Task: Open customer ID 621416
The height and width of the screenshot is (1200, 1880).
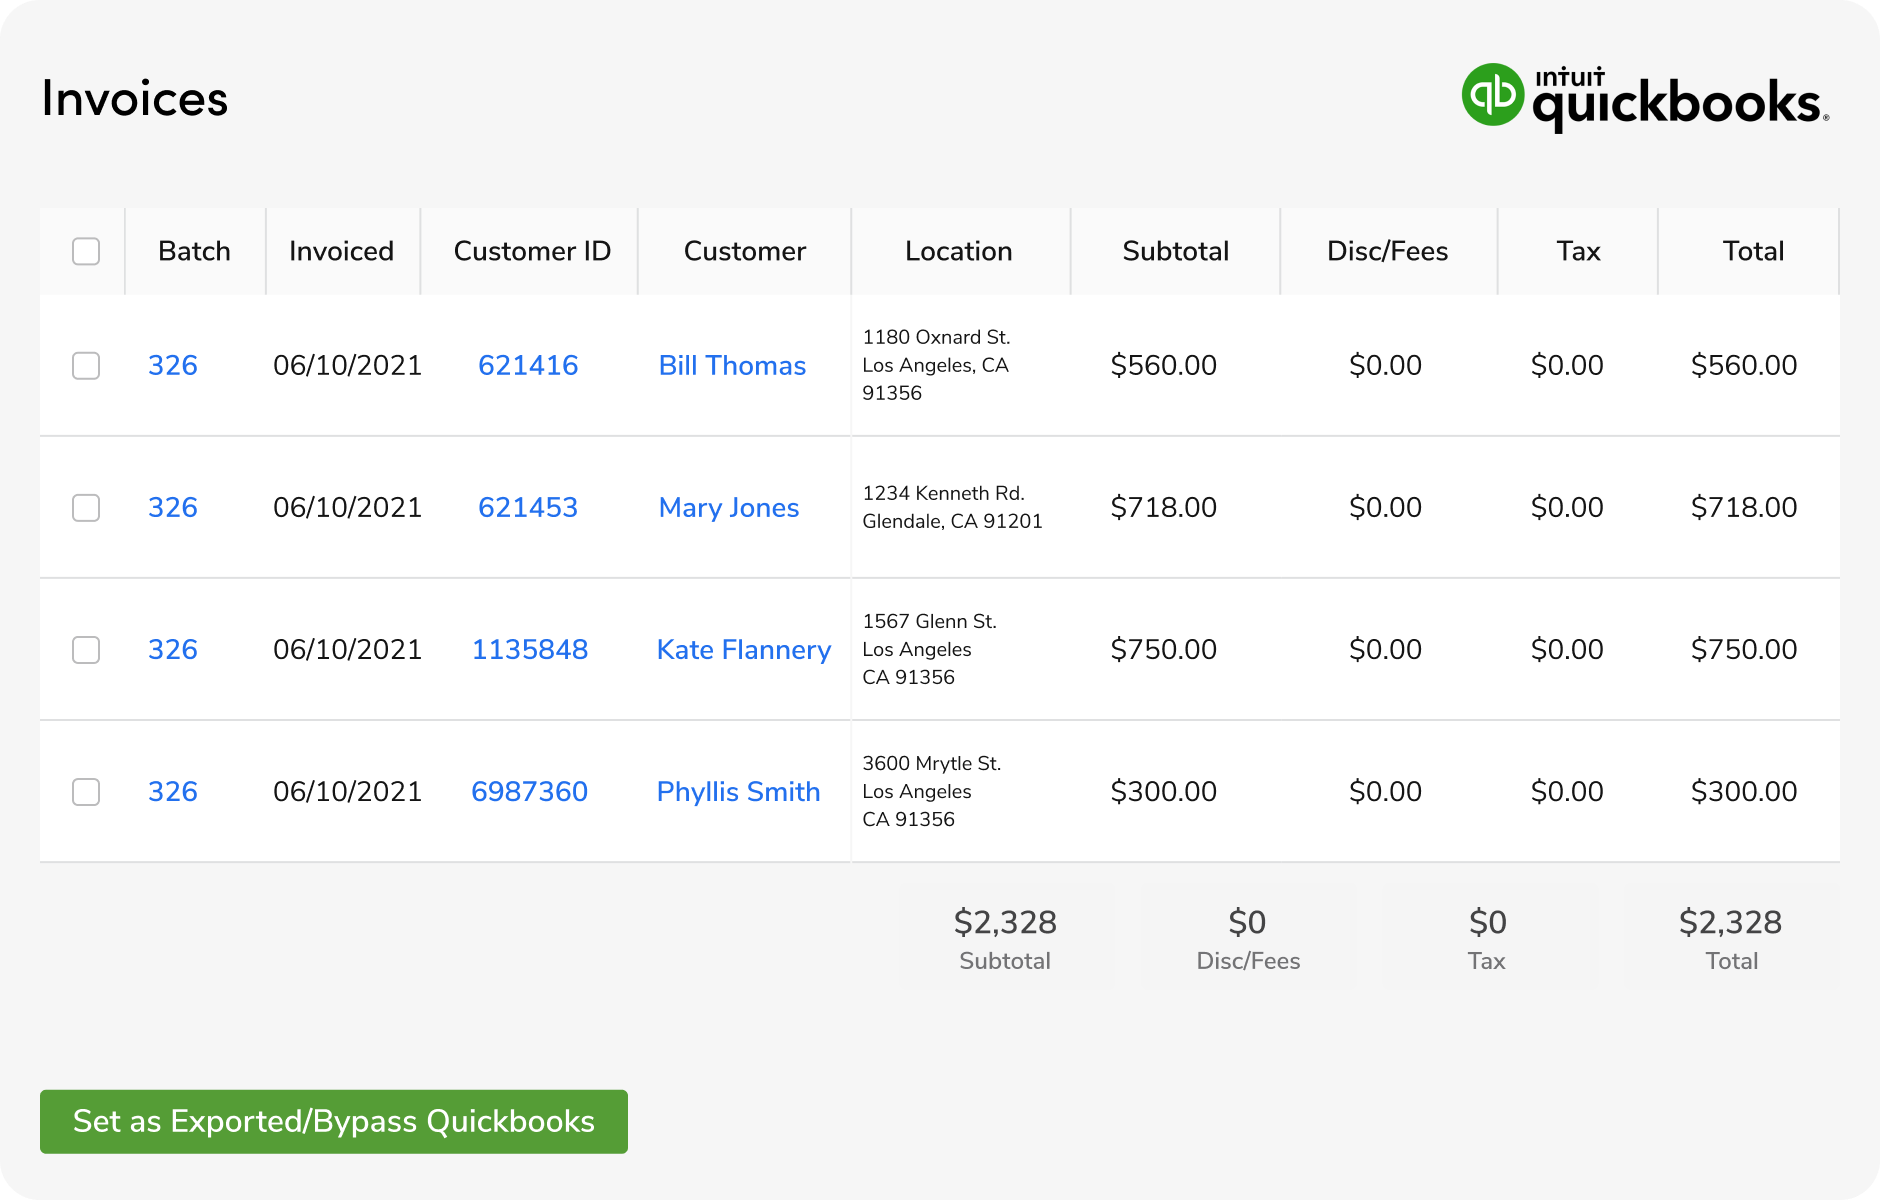Action: pyautogui.click(x=528, y=366)
